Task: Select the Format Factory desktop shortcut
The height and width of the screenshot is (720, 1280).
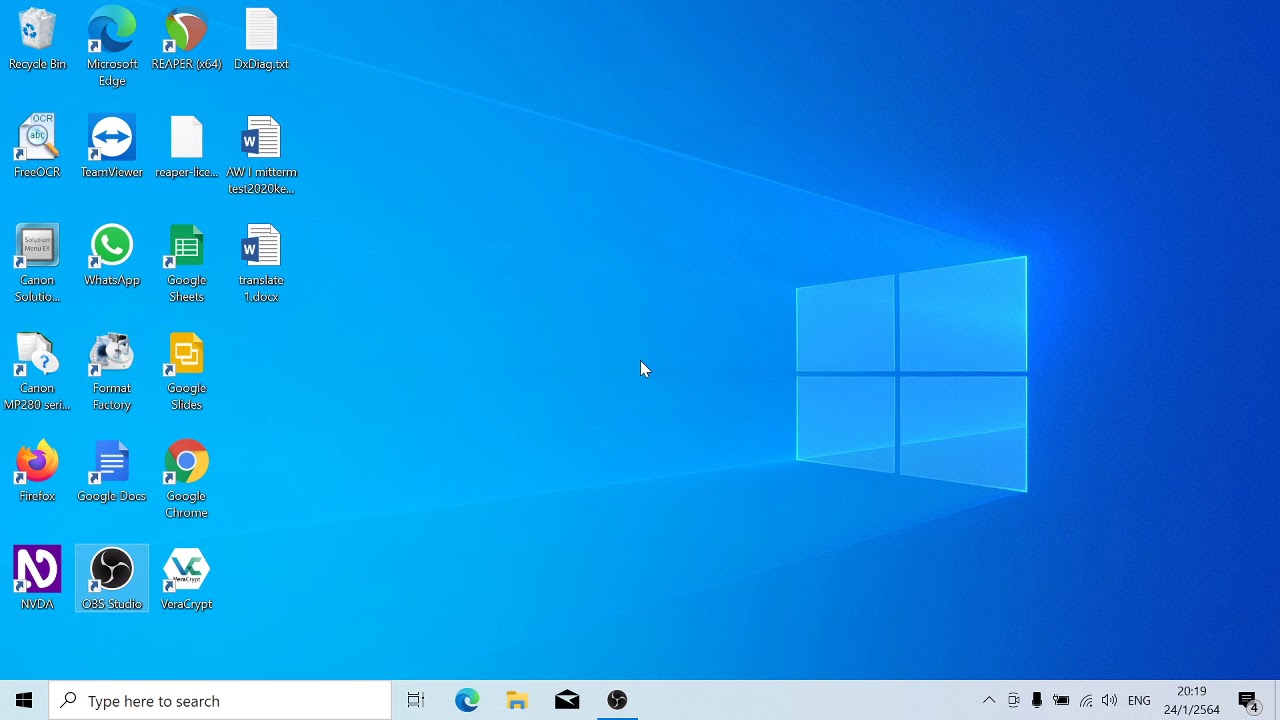Action: [x=112, y=371]
